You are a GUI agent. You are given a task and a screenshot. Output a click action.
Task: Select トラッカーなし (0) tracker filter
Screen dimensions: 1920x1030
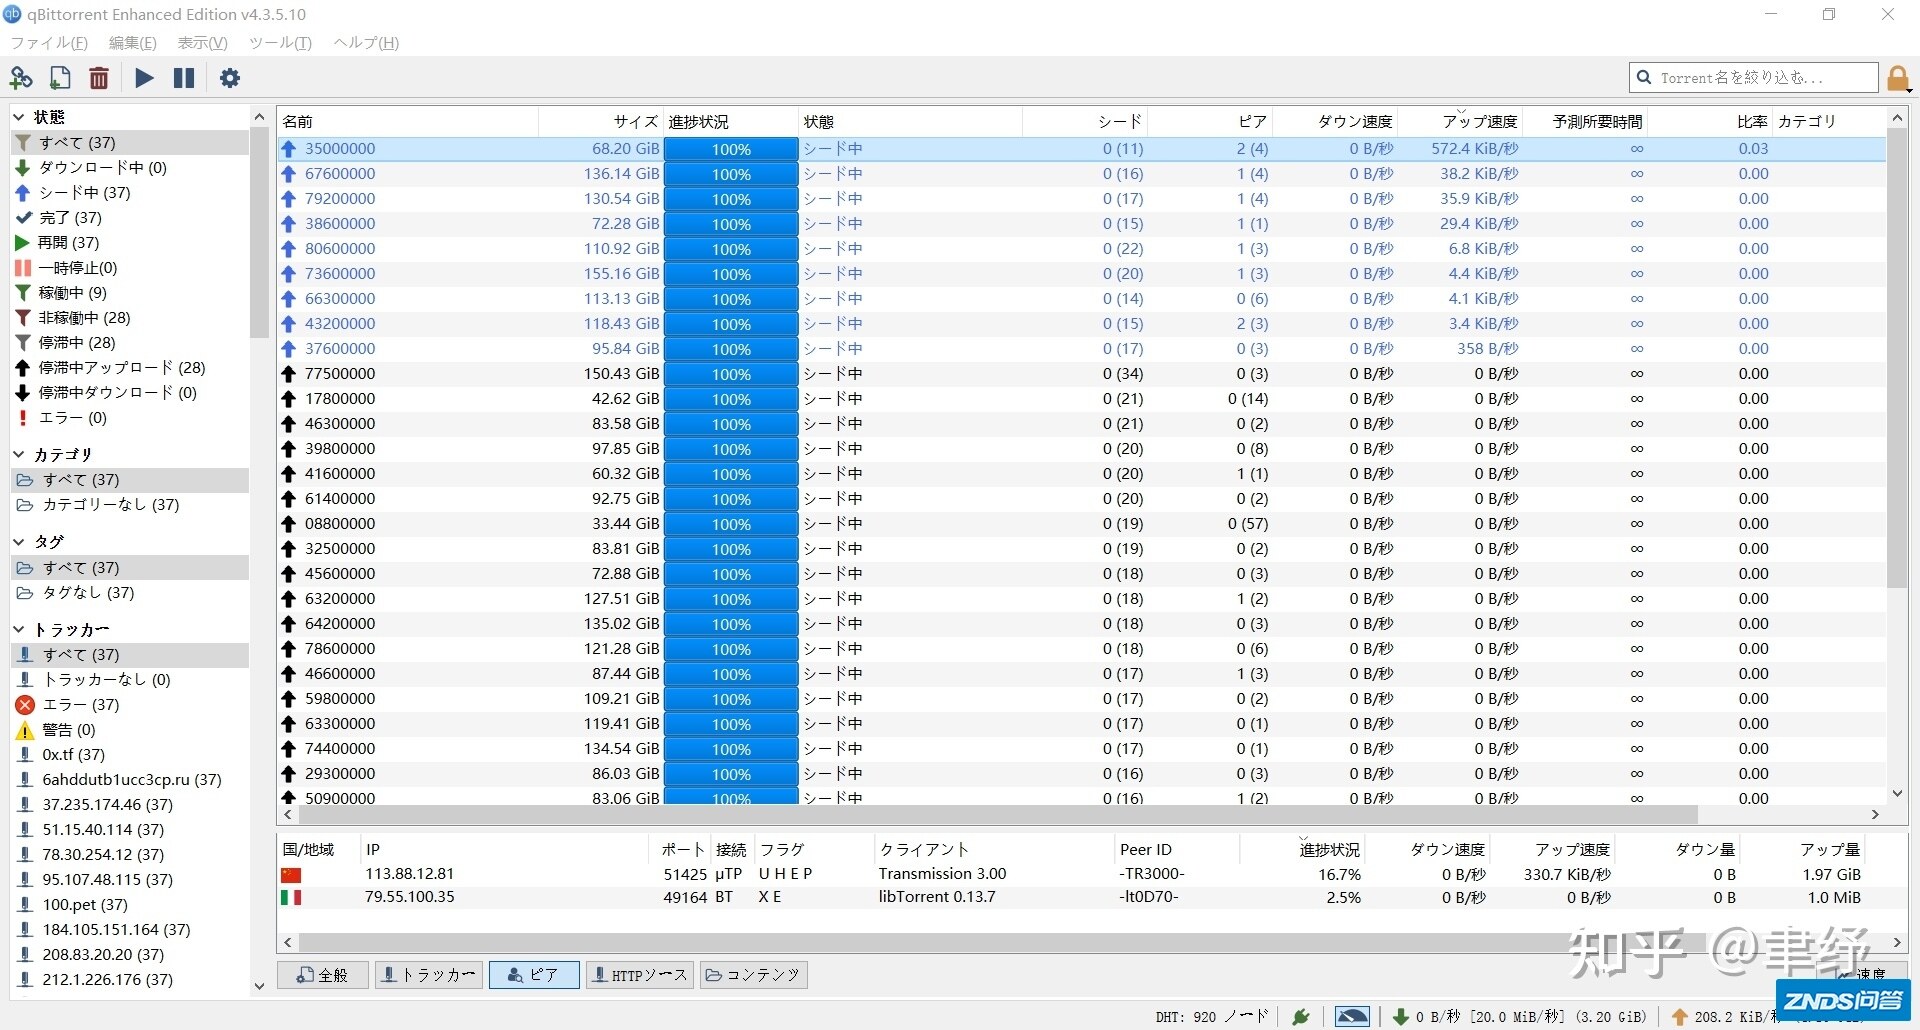130,680
